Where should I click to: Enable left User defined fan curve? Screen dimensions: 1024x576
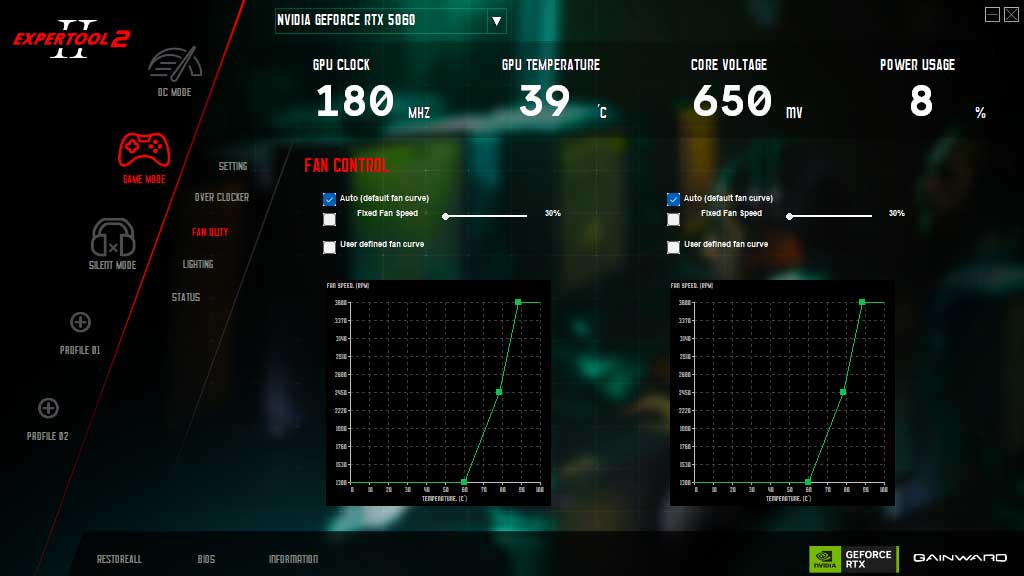(330, 246)
